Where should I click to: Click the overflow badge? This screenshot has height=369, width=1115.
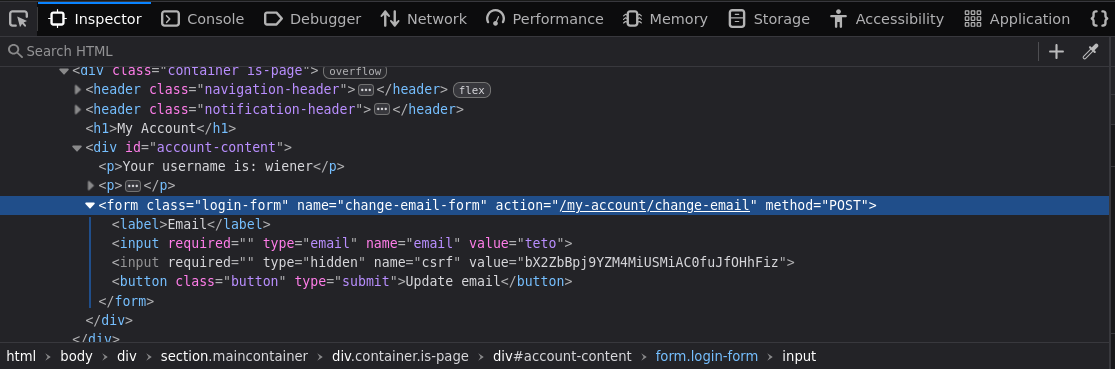point(355,71)
